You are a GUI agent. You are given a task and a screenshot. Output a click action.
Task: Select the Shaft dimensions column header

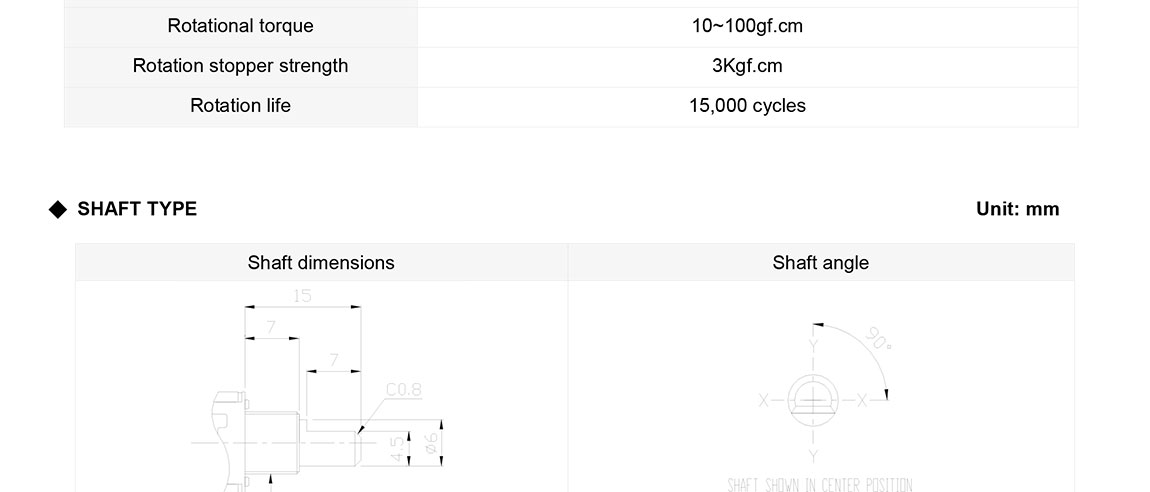[x=321, y=263]
